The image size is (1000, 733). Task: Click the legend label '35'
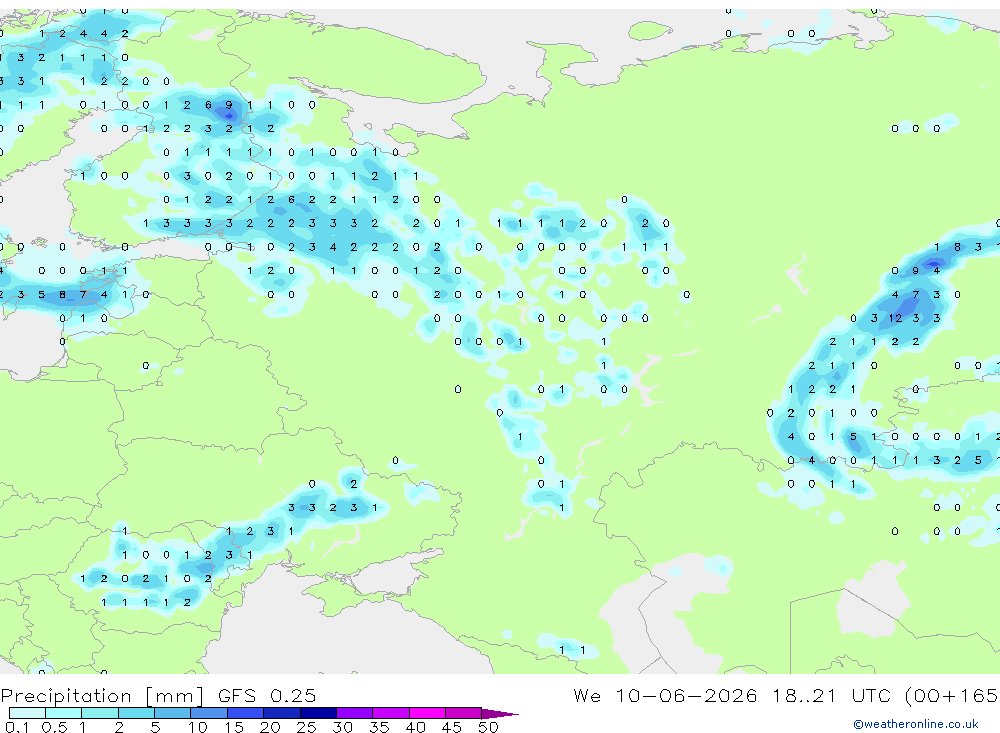point(379,727)
